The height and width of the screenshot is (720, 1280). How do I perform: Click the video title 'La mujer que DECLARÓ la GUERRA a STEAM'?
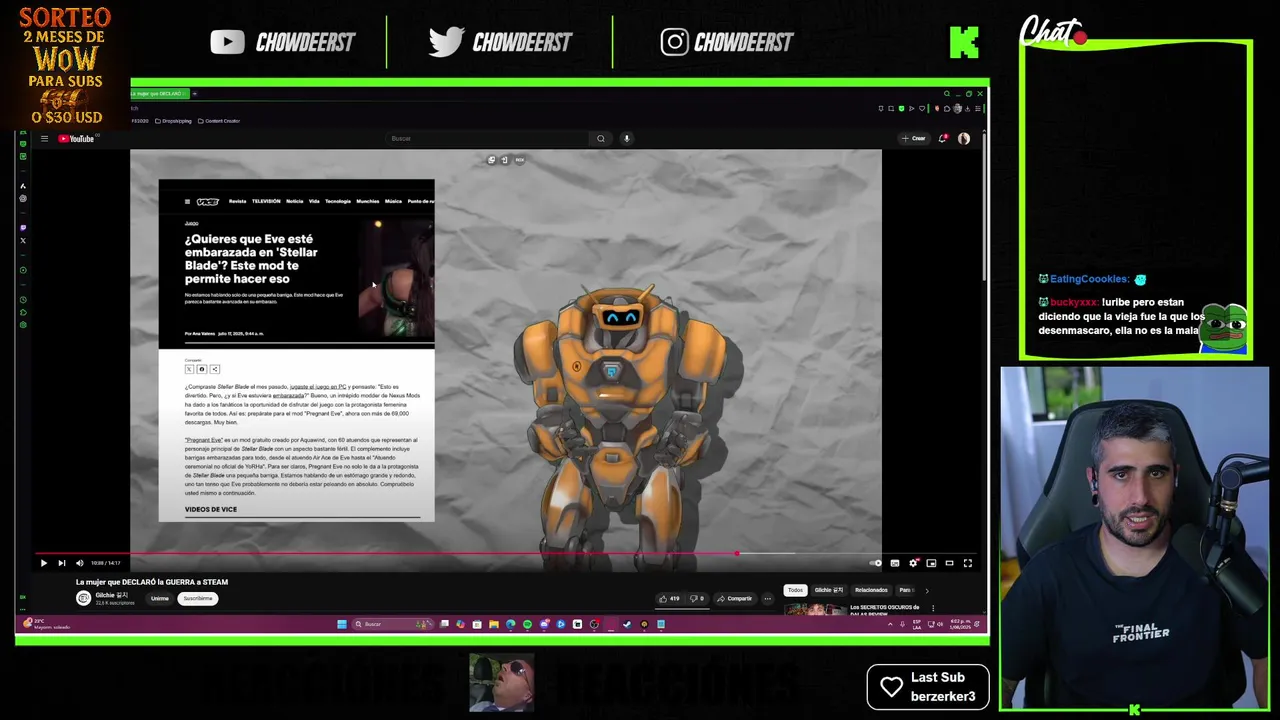pyautogui.click(x=152, y=582)
